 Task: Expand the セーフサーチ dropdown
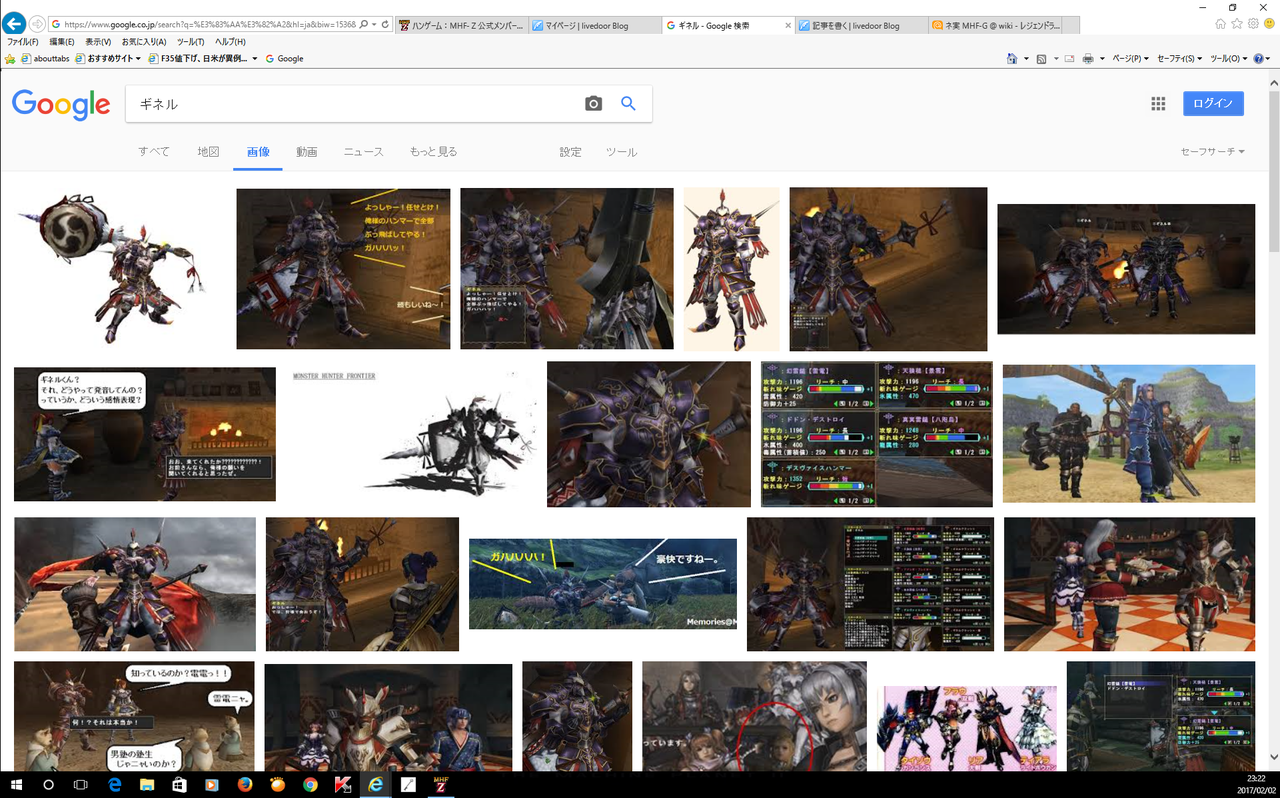click(1212, 152)
